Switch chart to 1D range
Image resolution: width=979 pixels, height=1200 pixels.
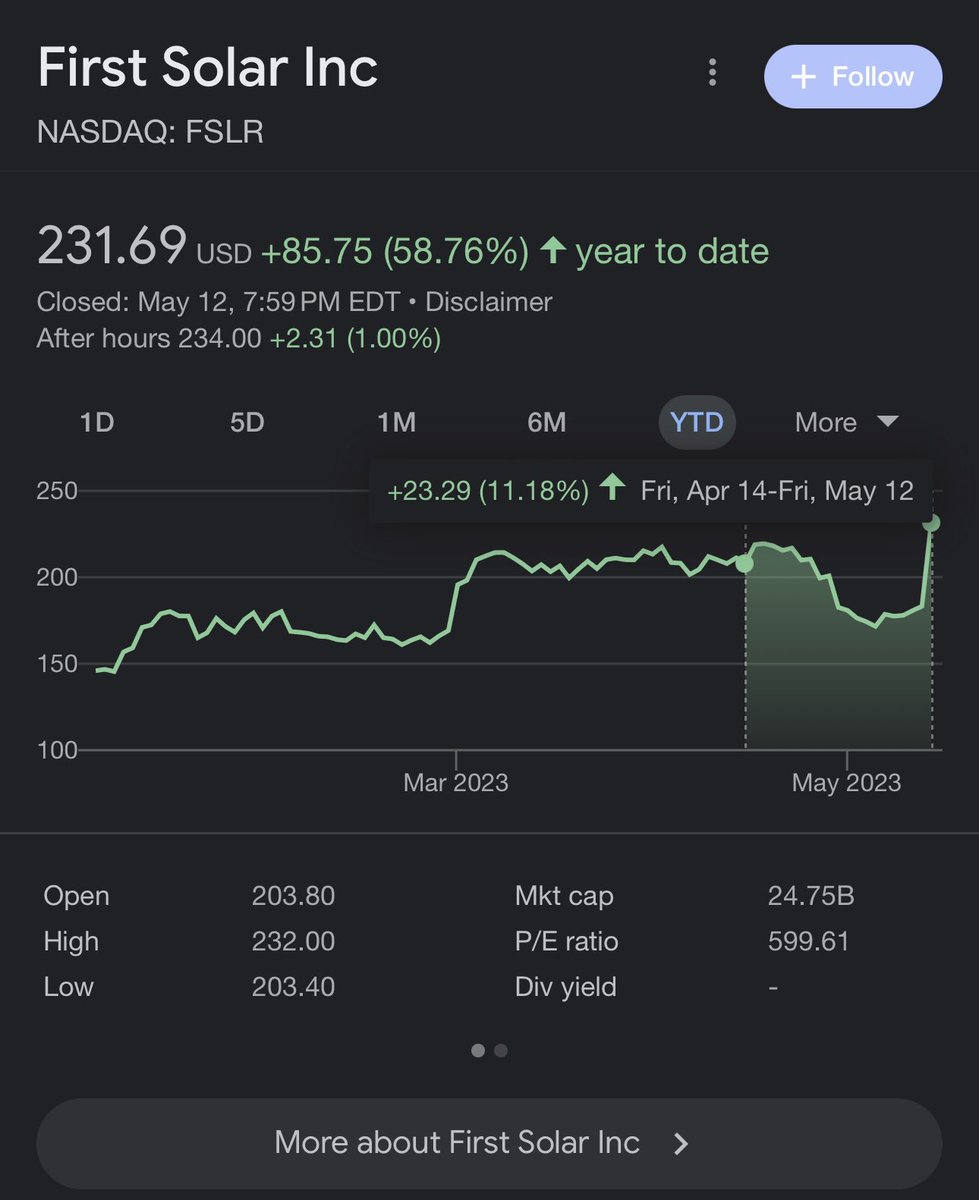(x=97, y=423)
